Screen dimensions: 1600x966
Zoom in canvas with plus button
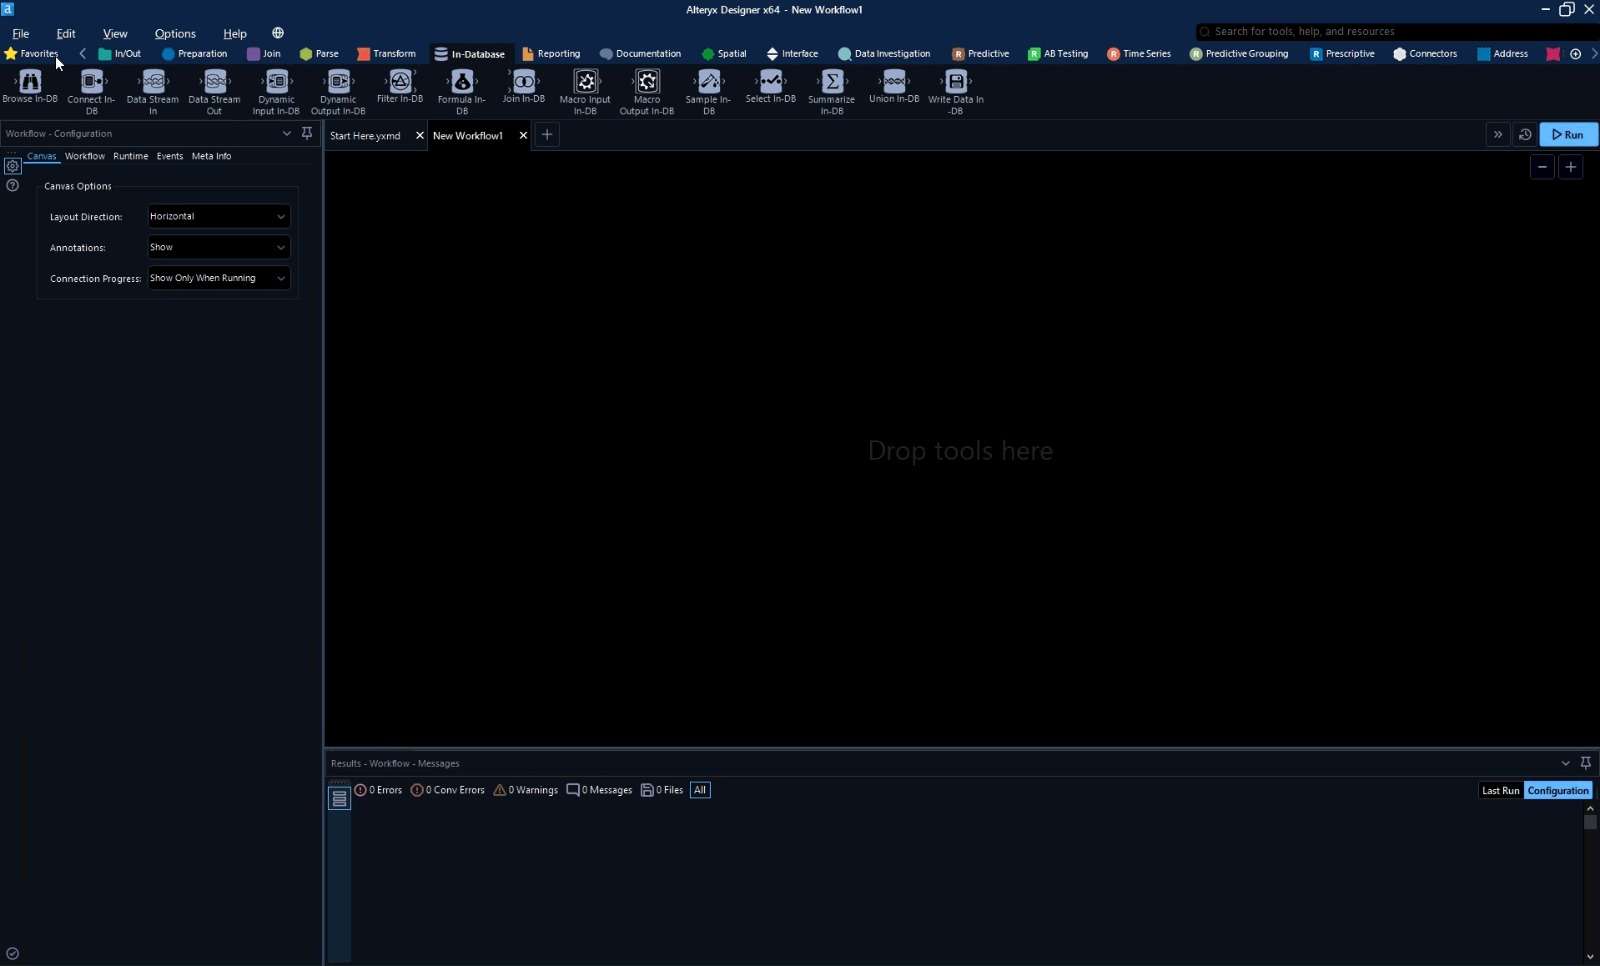coord(1571,167)
